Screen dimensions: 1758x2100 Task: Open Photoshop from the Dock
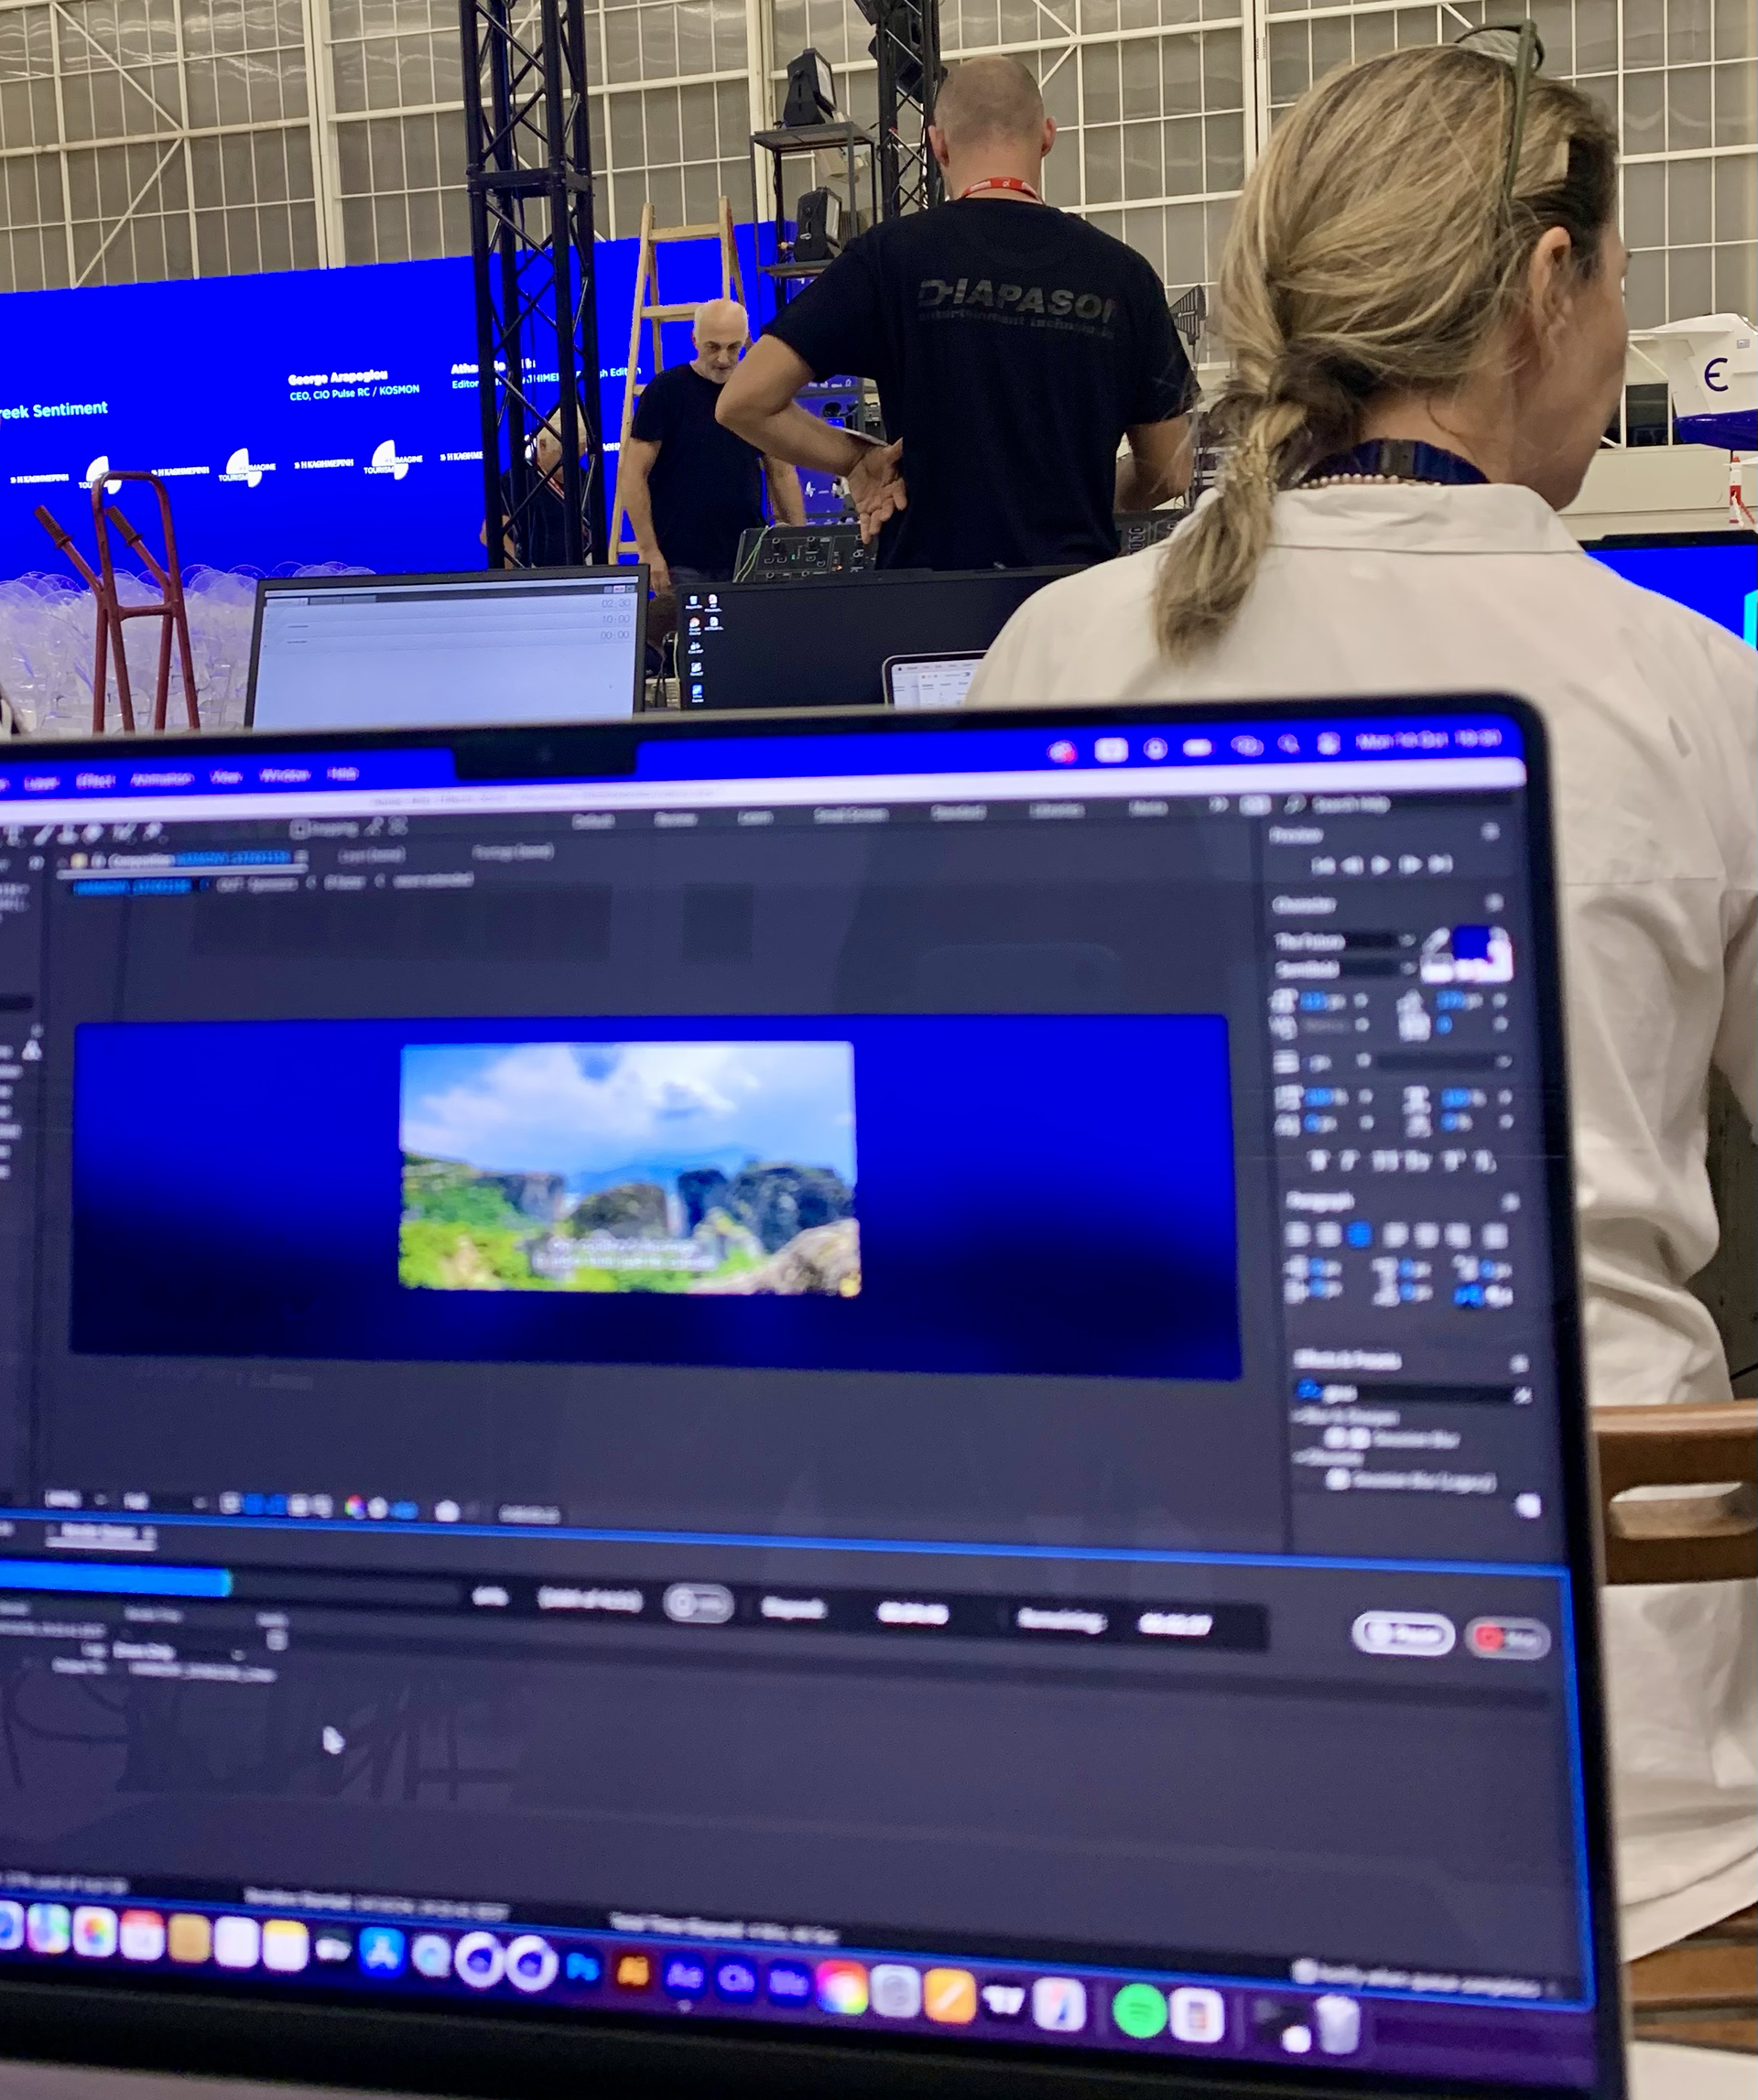coord(583,1969)
